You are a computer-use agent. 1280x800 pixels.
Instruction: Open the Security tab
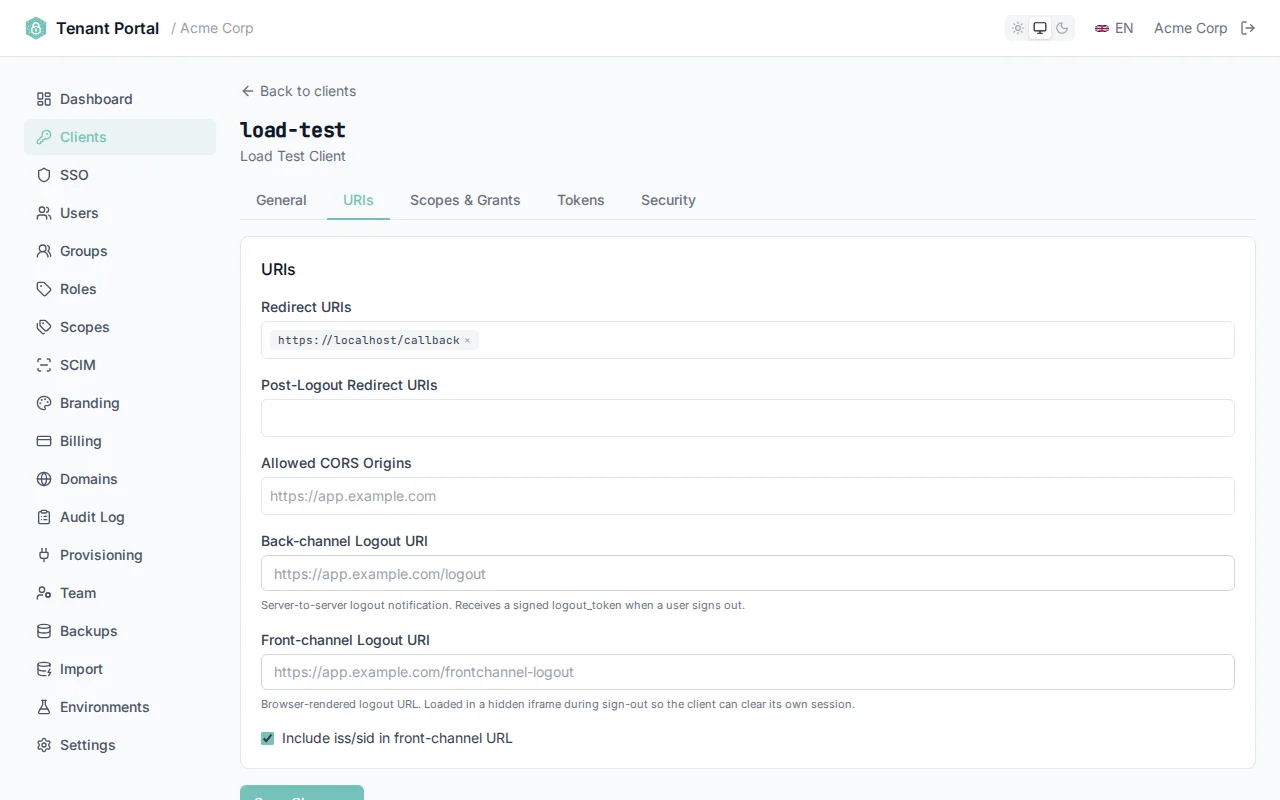coord(668,200)
